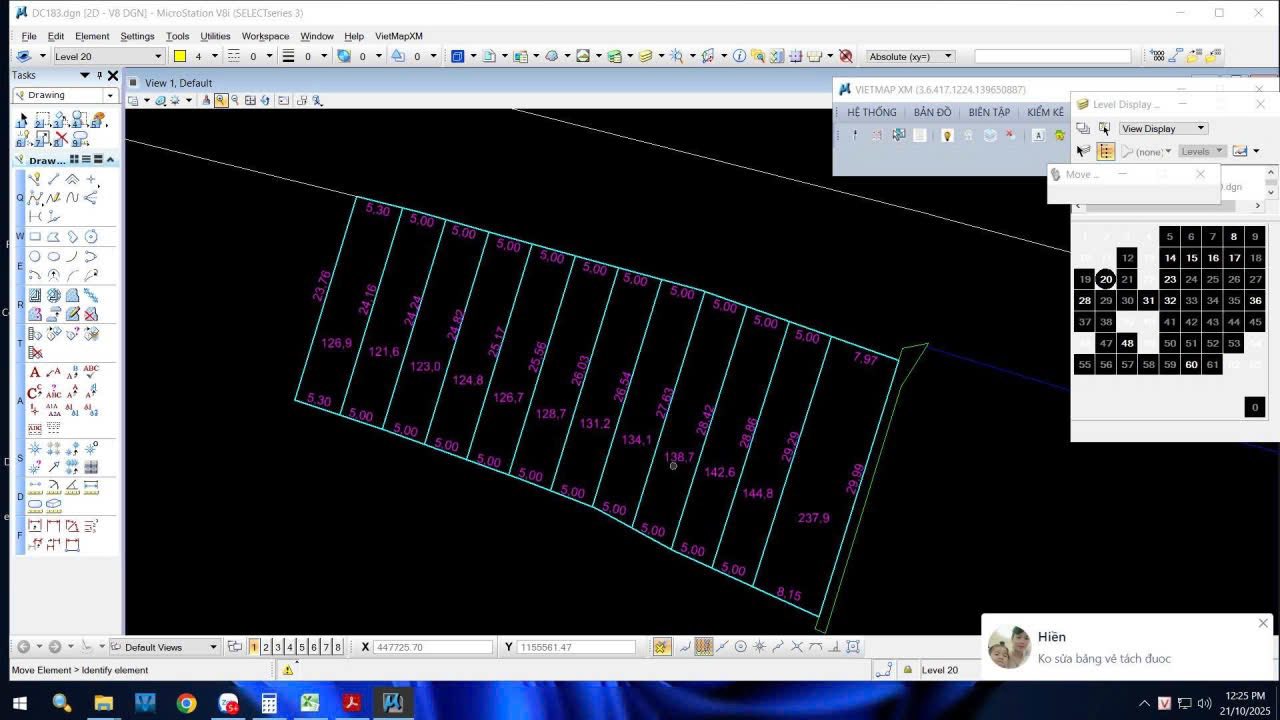Screen dimensions: 1280x720
Task: Expand the View Display dropdown
Action: [1201, 128]
